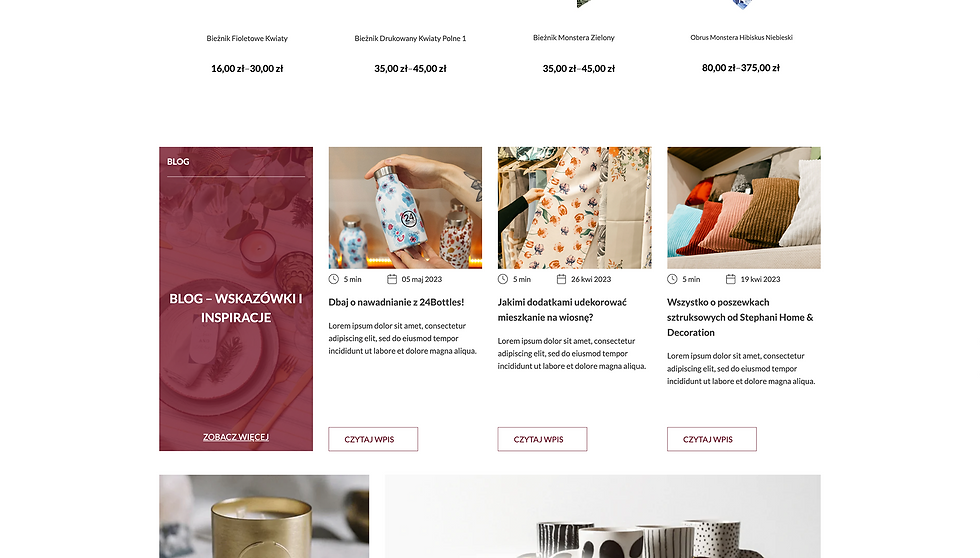This screenshot has width=980, height=558.
Task: Click calendar icon beside 05 maj 2023
Action: click(392, 279)
